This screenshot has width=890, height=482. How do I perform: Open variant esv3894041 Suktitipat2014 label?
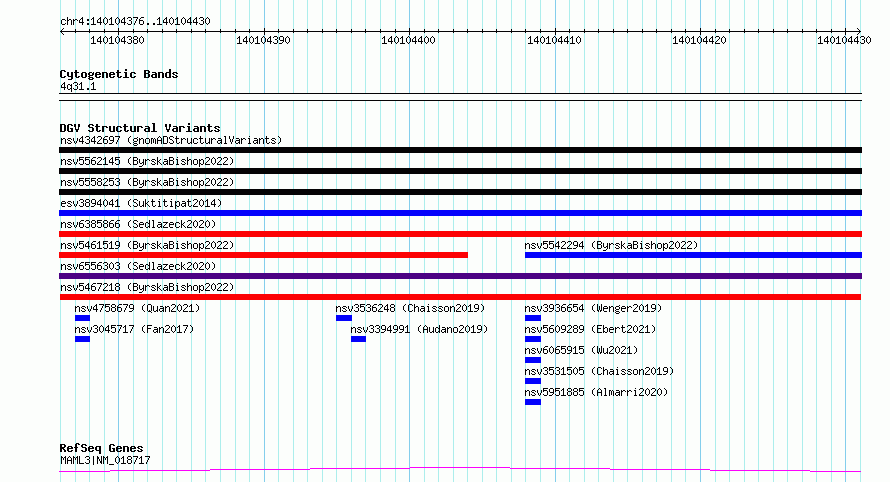coord(141,203)
